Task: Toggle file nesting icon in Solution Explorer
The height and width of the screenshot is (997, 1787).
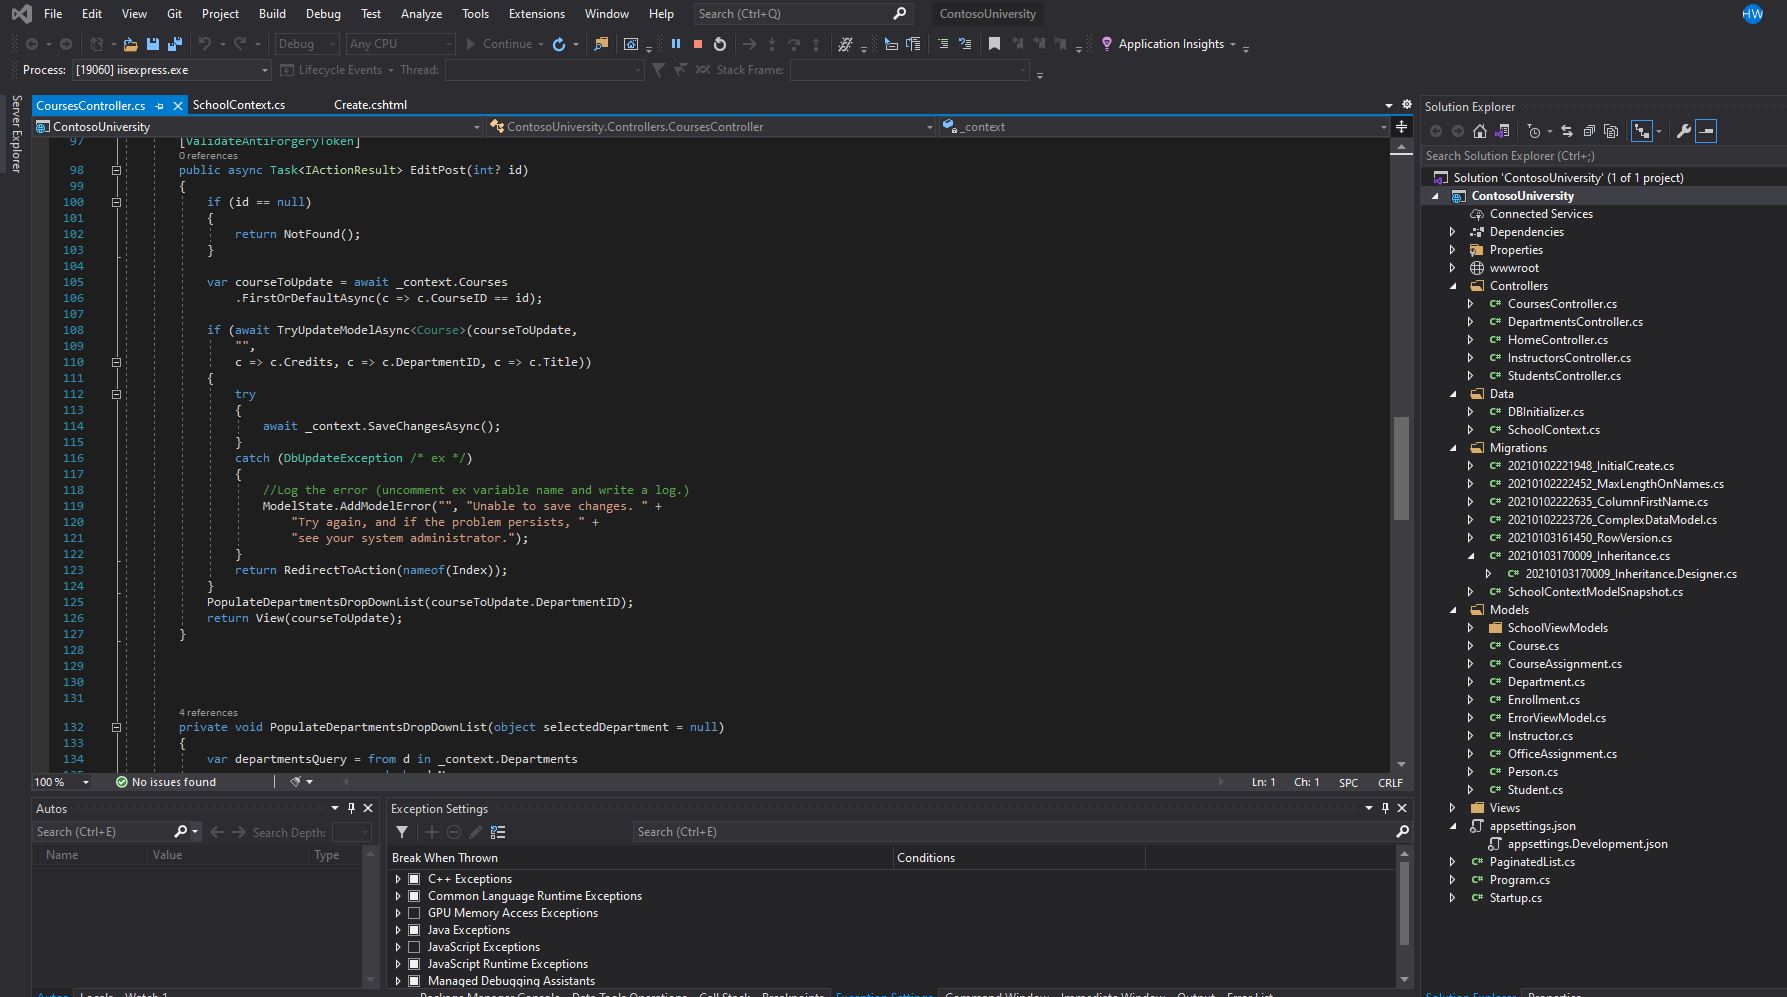Action: point(1641,131)
